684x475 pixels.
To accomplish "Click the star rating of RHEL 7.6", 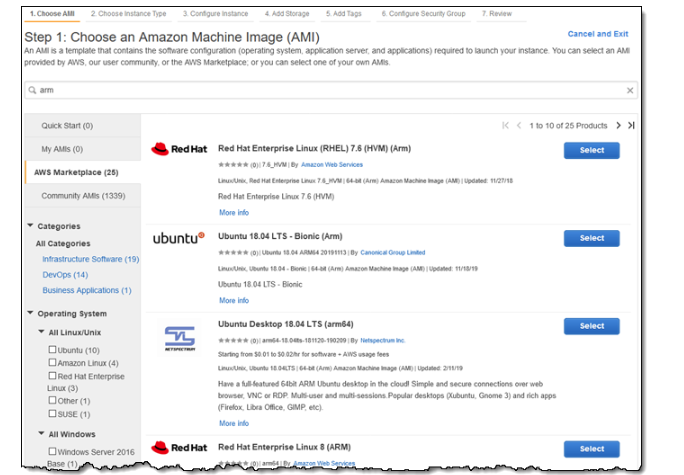I will (x=233, y=164).
